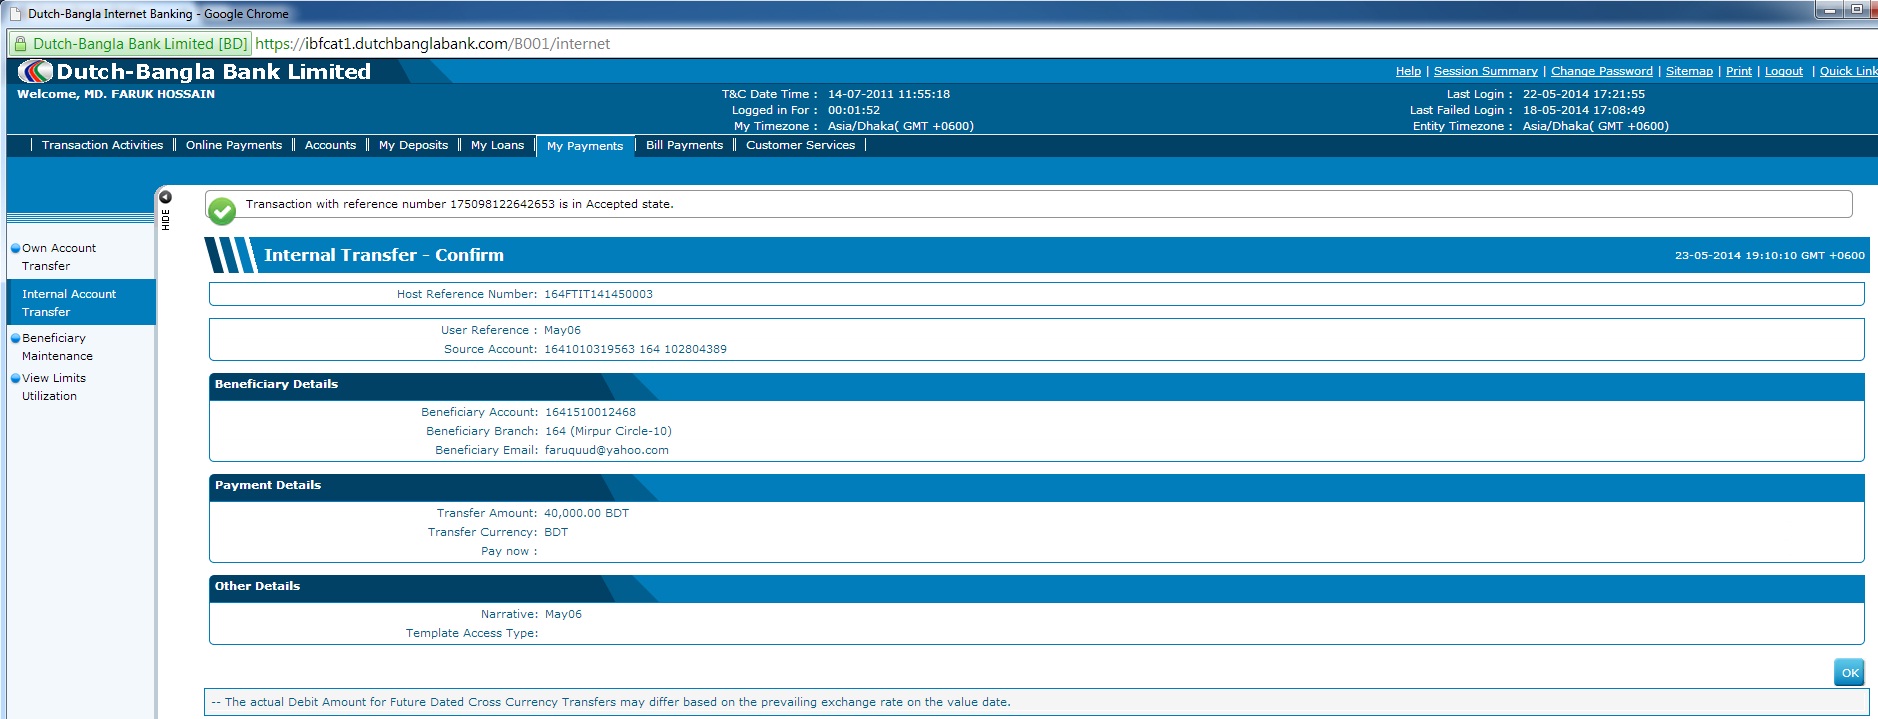Click User Reference value May06
Screen dimensions: 1878x719
(x=562, y=330)
